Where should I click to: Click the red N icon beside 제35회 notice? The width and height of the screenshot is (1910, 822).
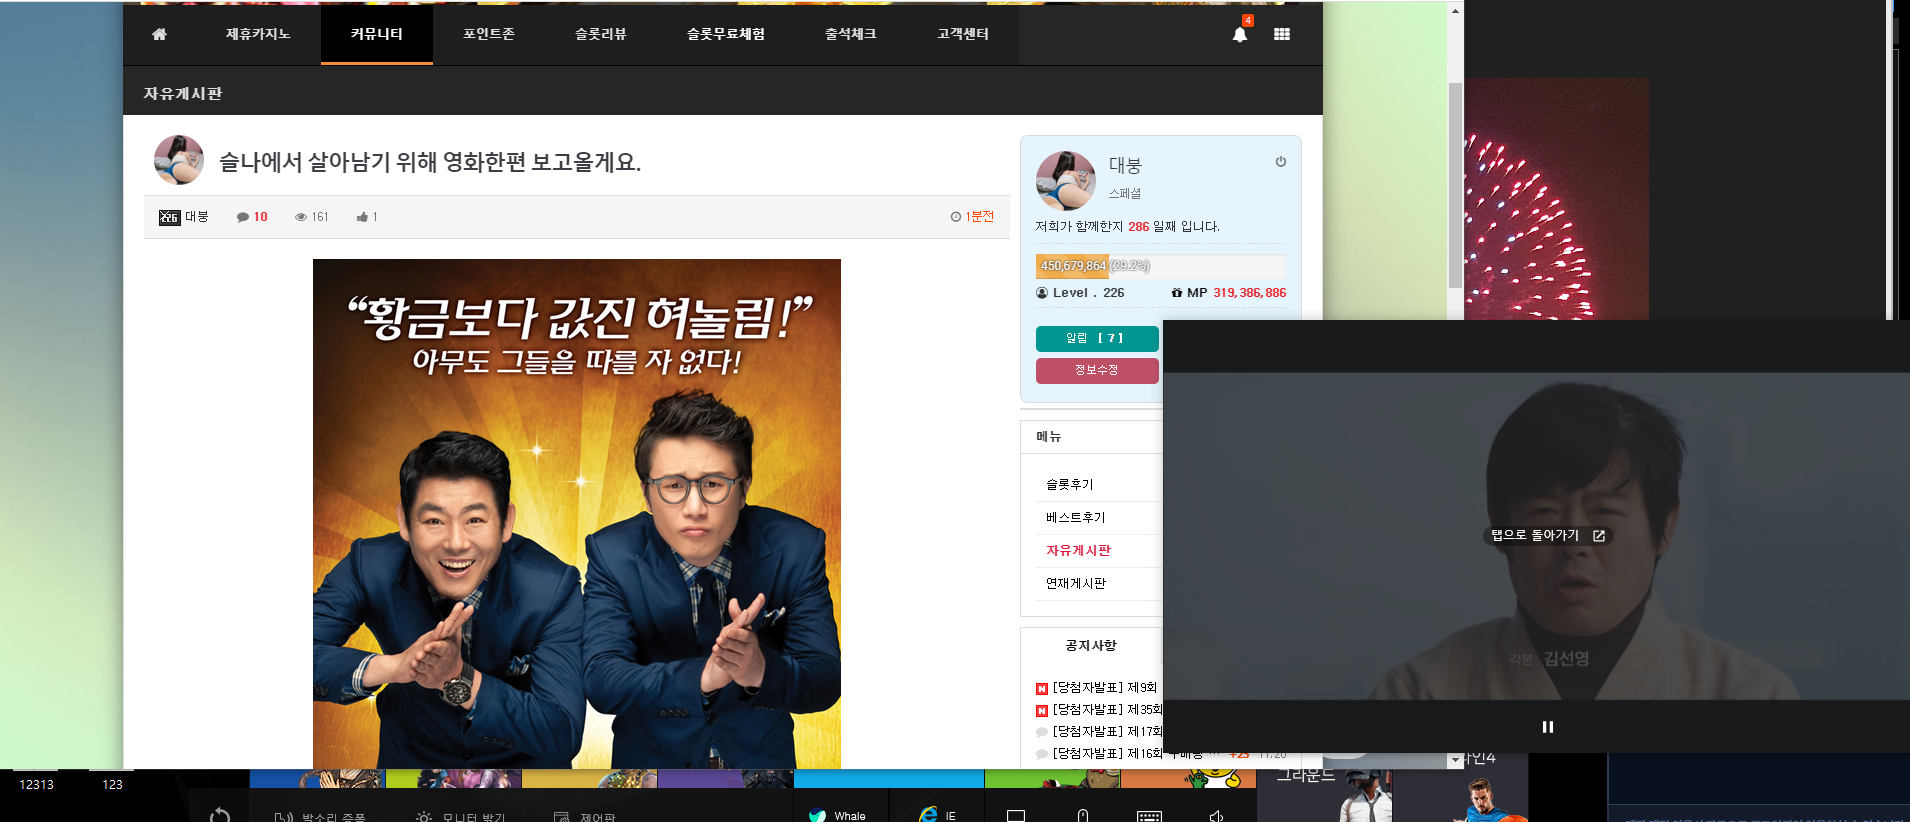coord(1042,711)
